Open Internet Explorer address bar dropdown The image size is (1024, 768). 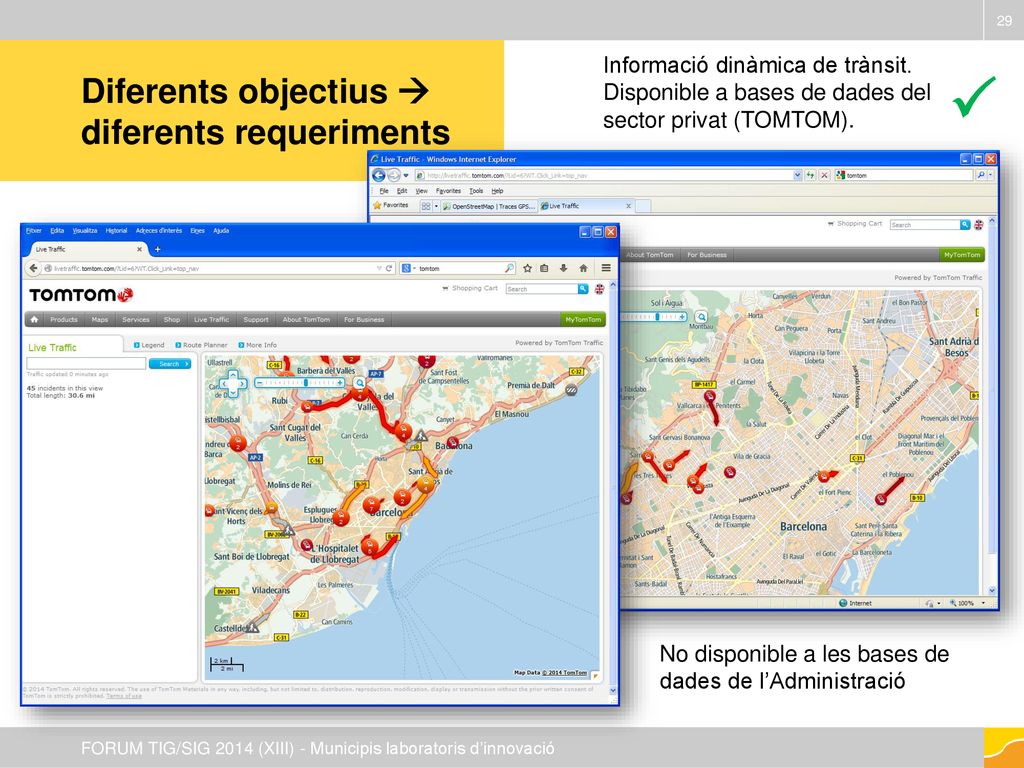coord(797,175)
